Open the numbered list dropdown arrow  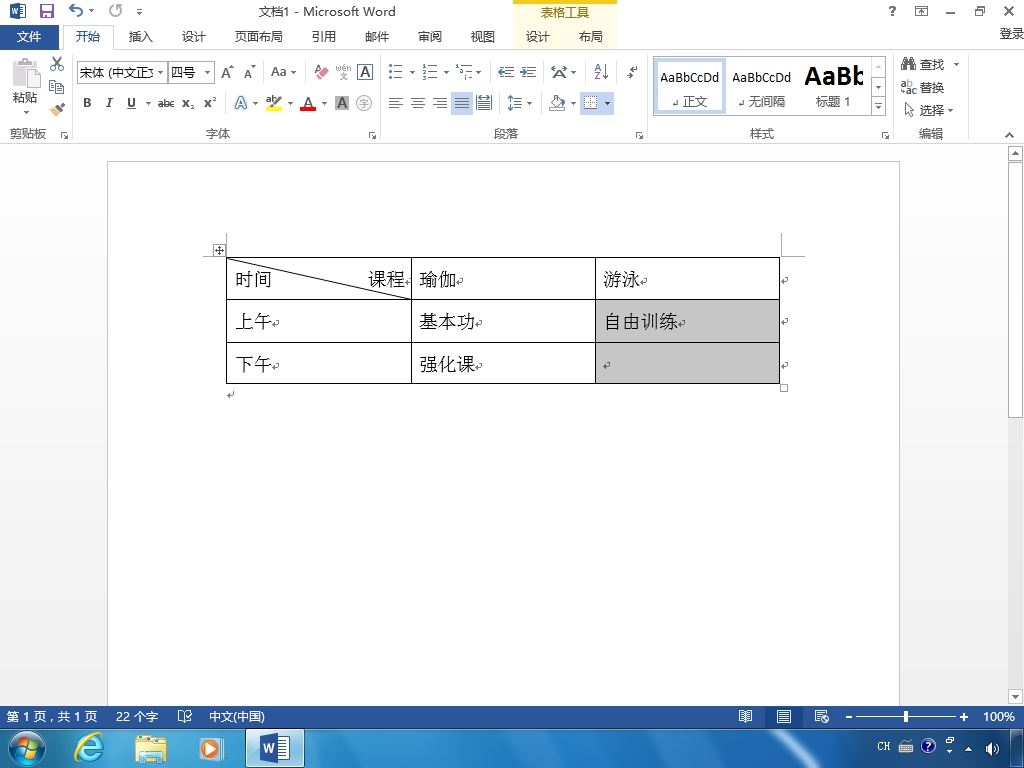[x=446, y=72]
